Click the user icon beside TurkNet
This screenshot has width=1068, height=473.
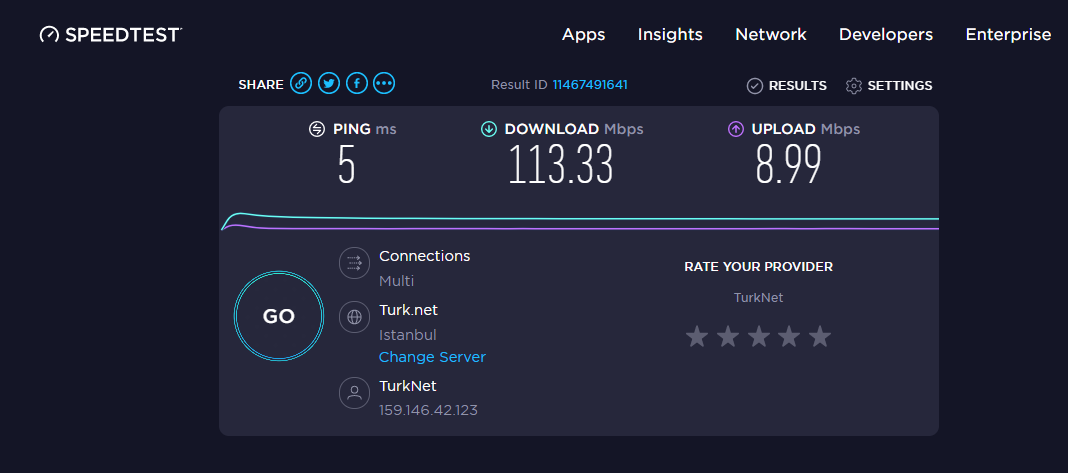click(x=354, y=393)
